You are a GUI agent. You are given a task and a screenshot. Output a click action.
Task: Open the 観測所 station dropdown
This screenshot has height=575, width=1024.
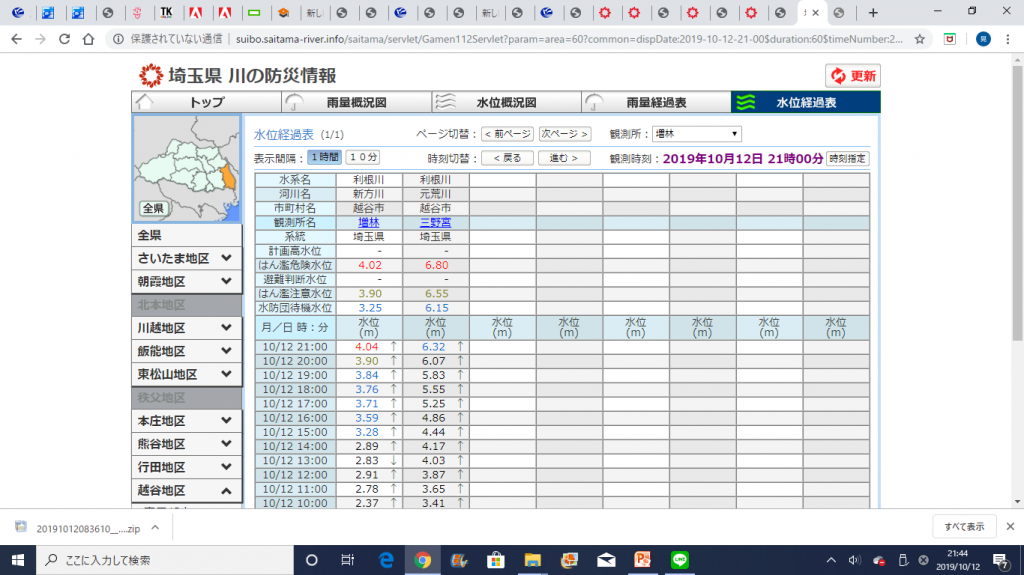pos(697,134)
